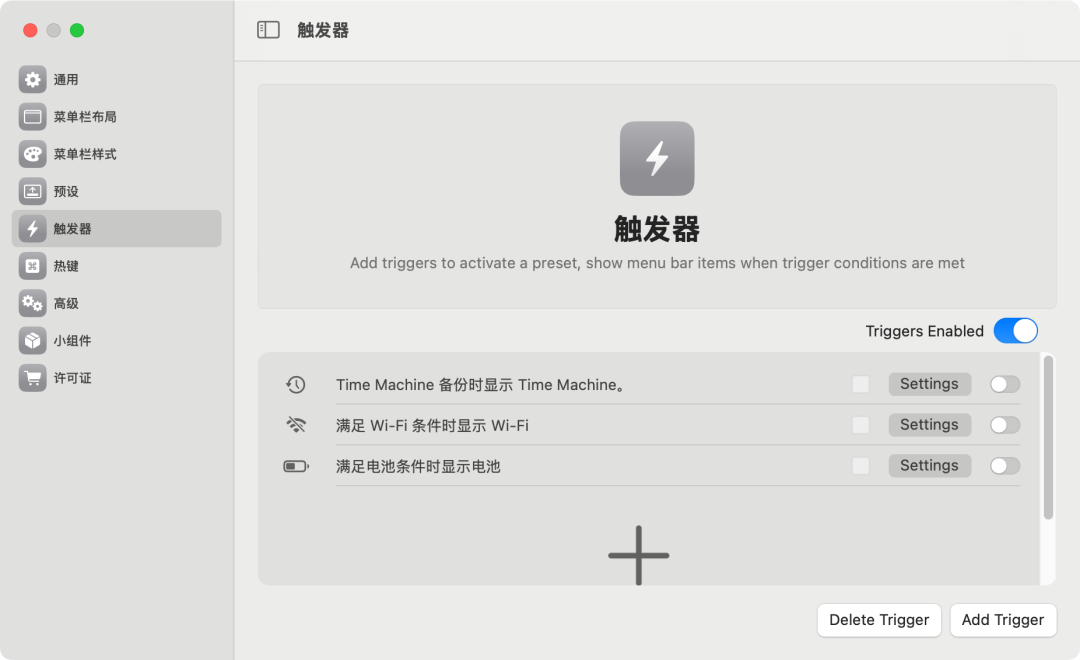Click the palette icon for 菜单栏样式

click(x=32, y=154)
